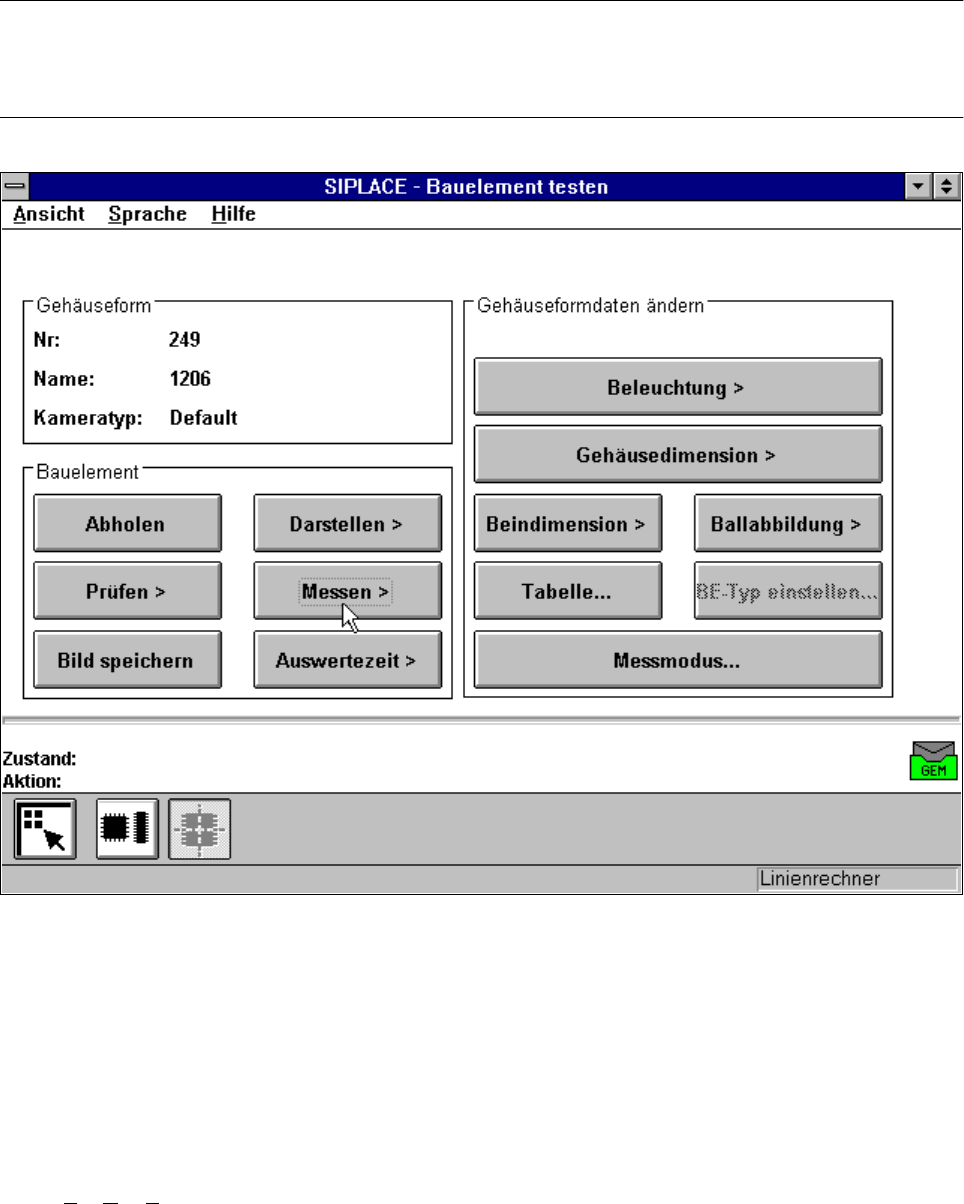Click the selection arrow icon in bottom toolbar
Viewport: 964px width, 1204px height.
coord(45,830)
